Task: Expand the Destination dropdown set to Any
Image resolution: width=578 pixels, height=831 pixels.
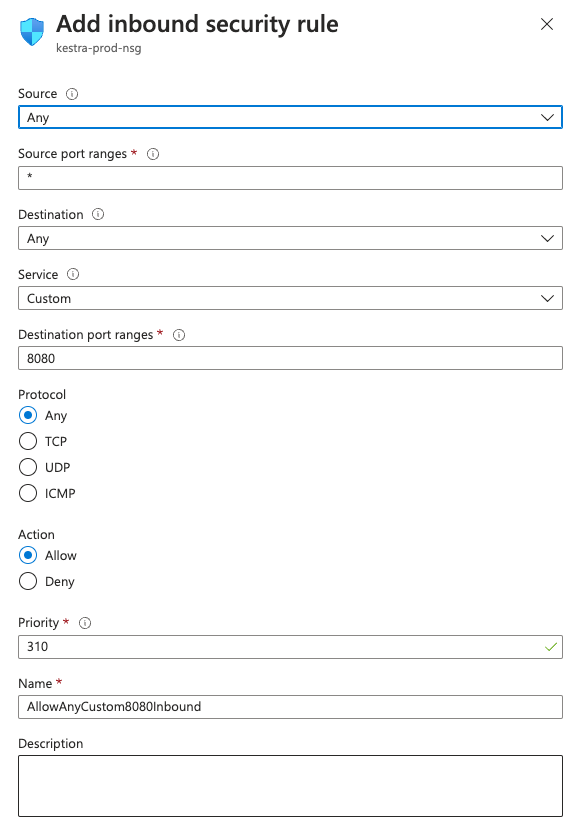Action: [x=290, y=238]
